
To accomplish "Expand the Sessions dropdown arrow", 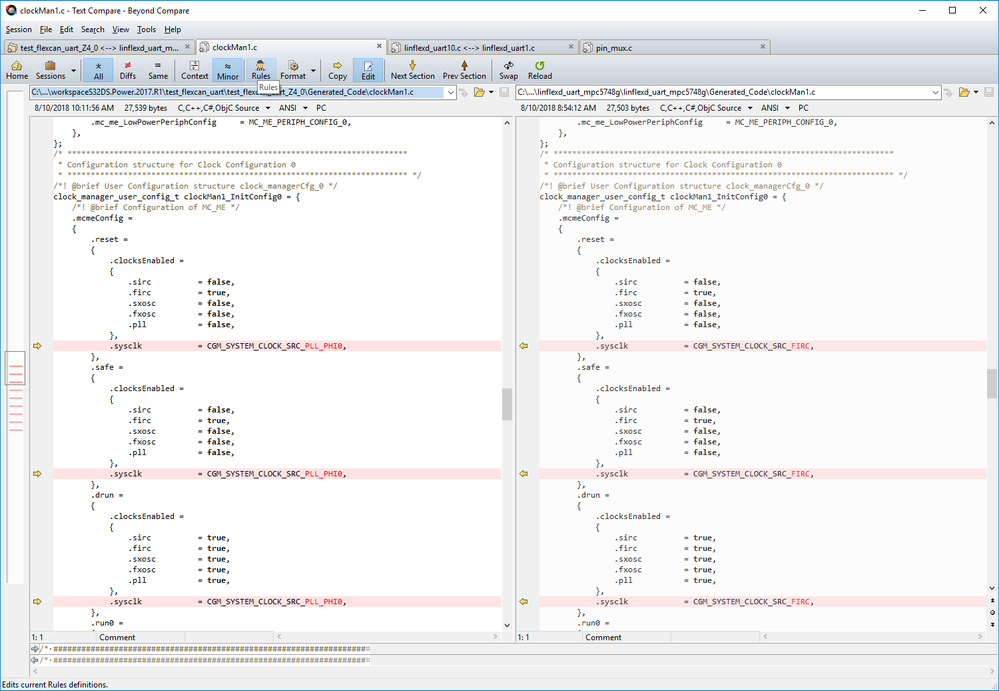I will [x=73, y=70].
